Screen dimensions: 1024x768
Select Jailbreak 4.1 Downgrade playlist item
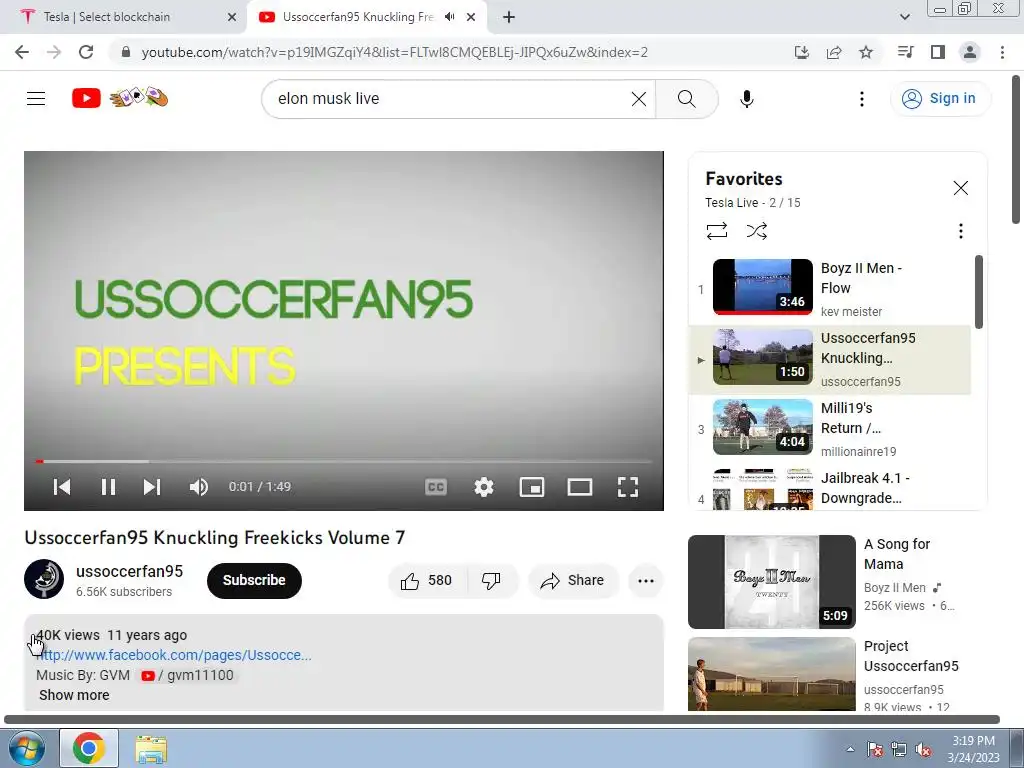pyautogui.click(x=829, y=487)
